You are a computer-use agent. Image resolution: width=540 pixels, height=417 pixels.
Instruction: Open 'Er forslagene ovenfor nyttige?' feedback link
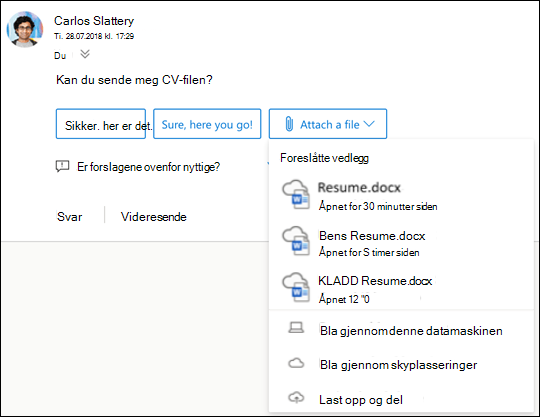click(148, 167)
